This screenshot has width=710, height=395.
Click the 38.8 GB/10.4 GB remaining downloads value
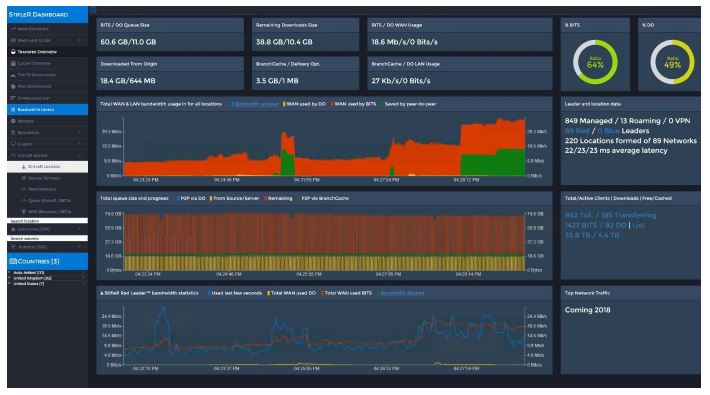click(x=284, y=42)
